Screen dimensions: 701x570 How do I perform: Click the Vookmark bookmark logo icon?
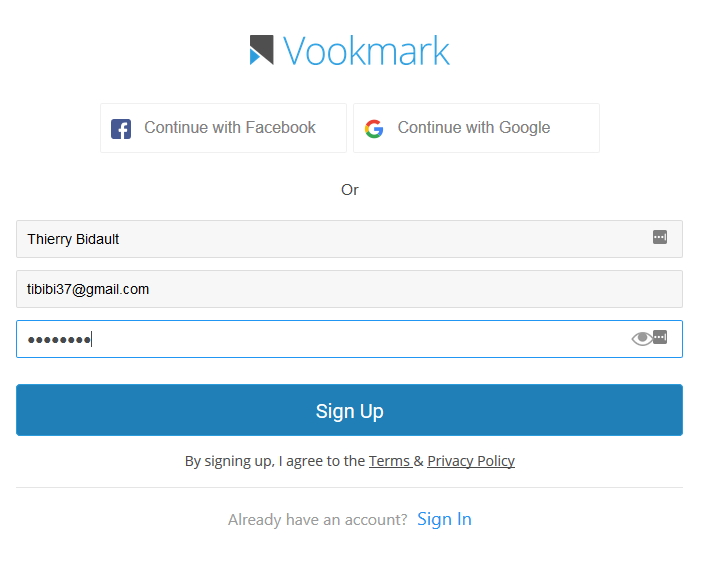point(262,50)
